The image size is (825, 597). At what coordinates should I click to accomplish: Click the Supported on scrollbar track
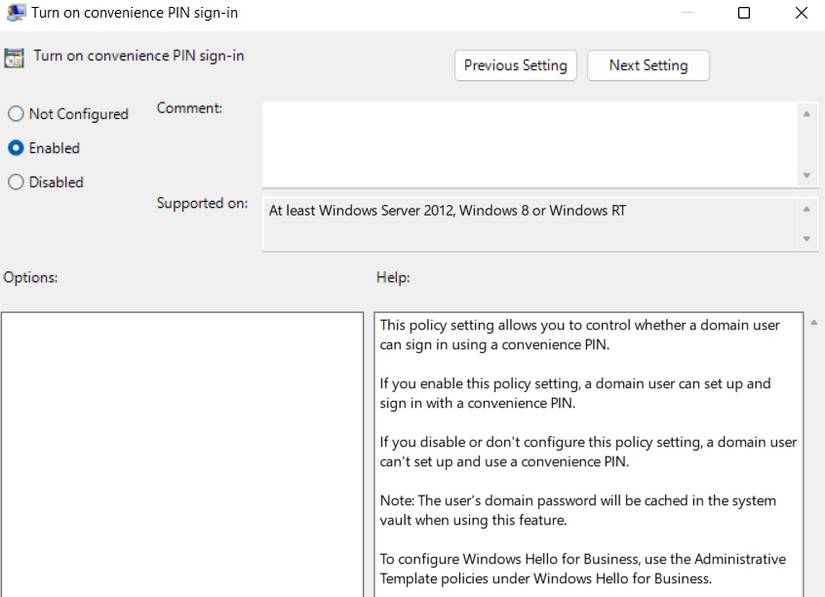coord(806,223)
